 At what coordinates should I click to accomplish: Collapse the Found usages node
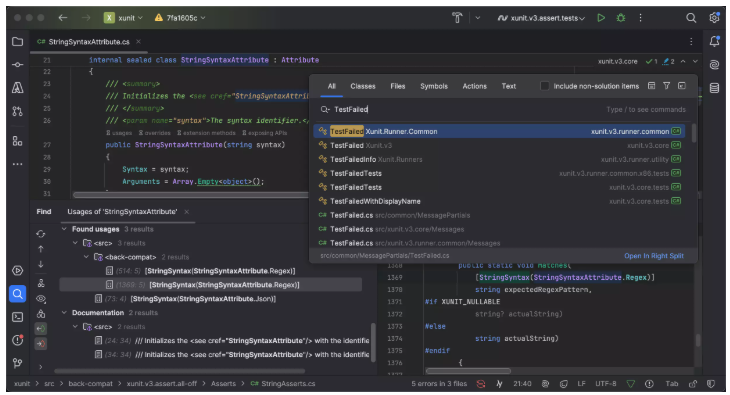(x=64, y=229)
